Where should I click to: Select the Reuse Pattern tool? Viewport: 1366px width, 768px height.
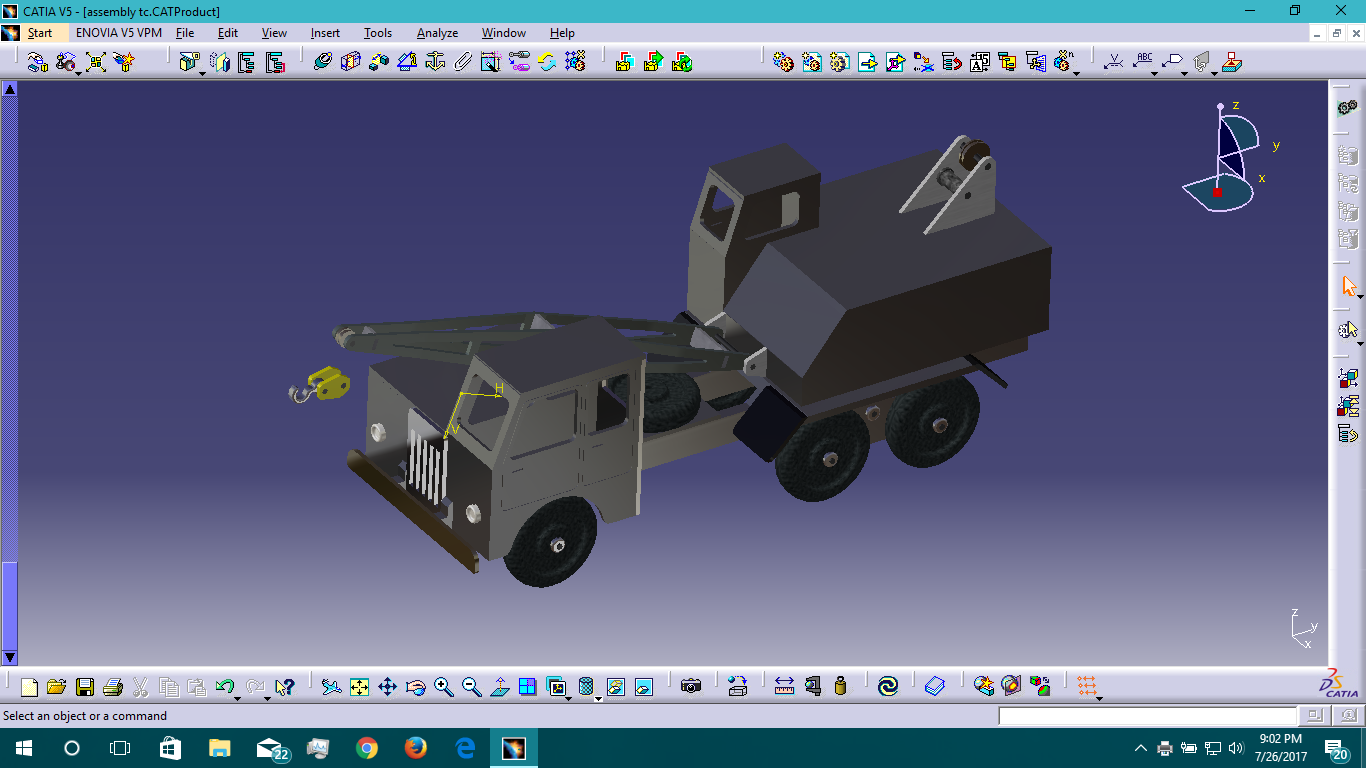click(575, 62)
